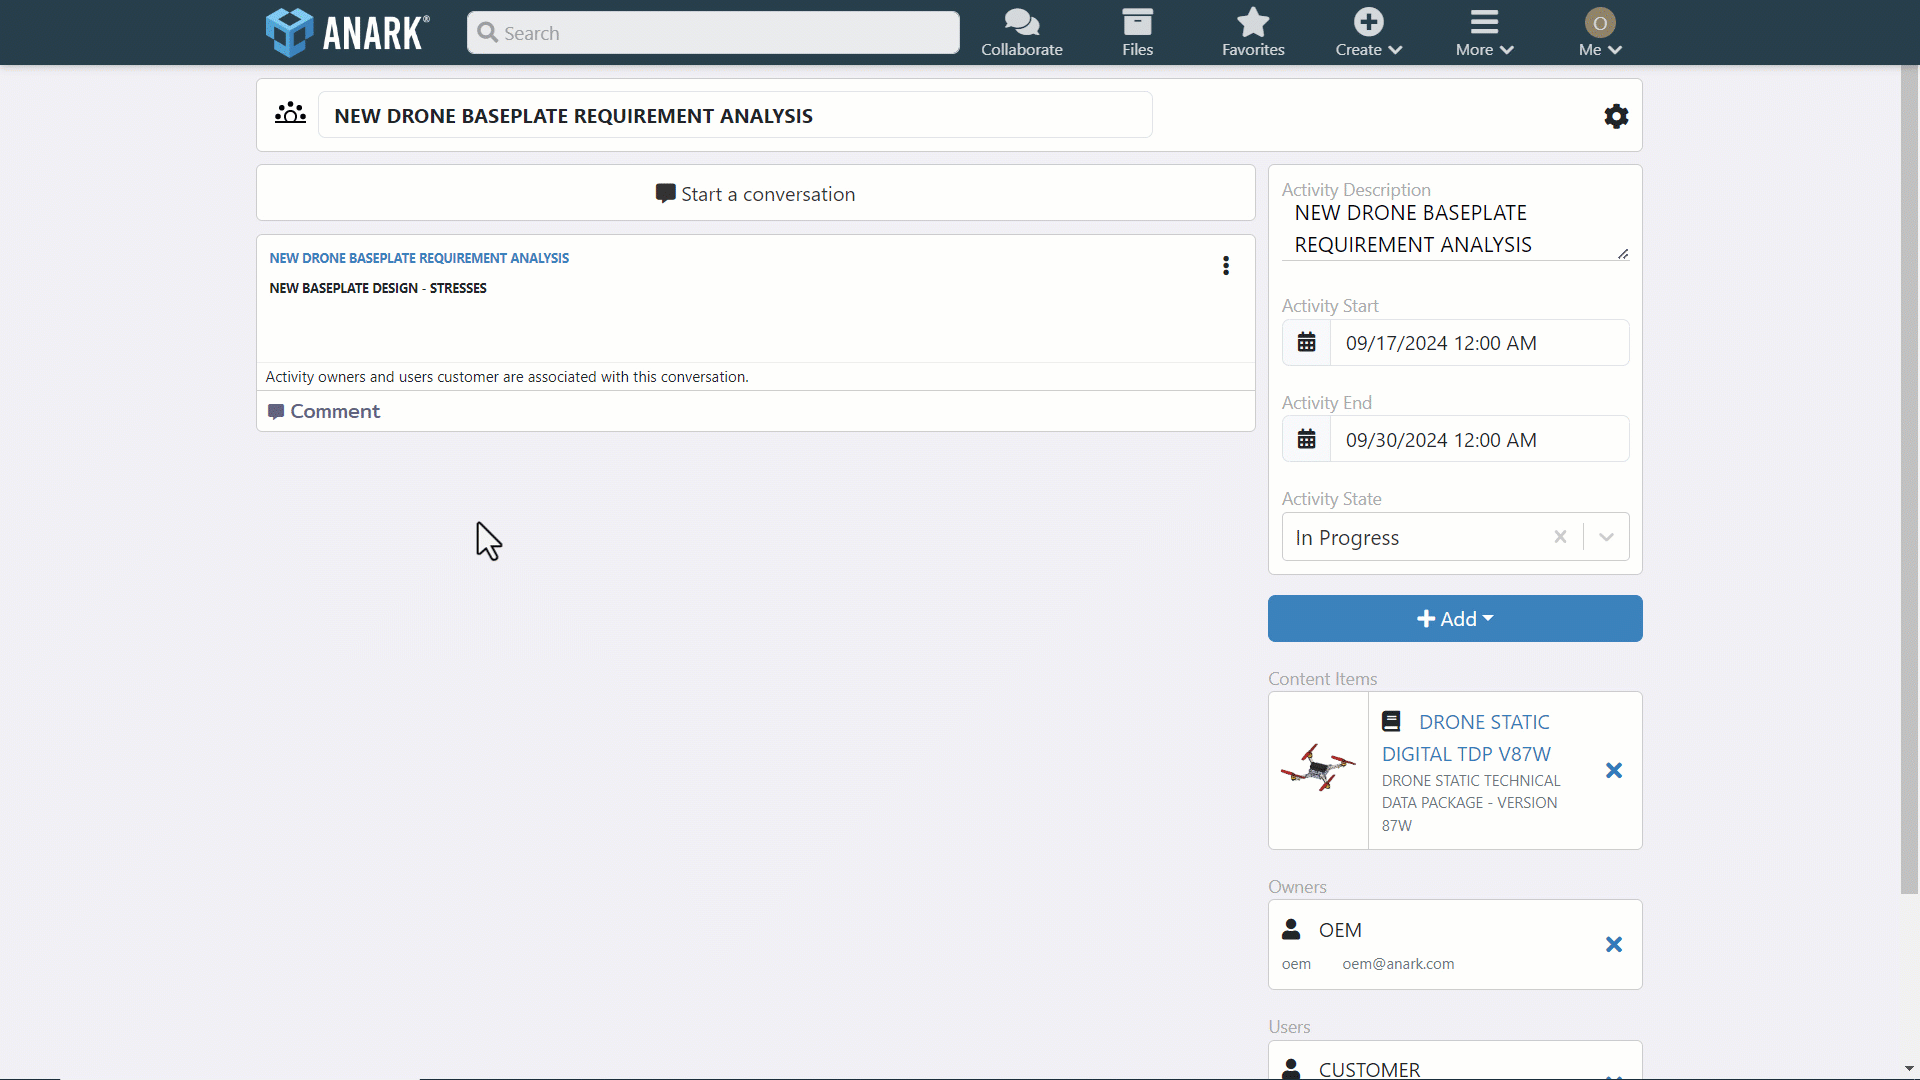The image size is (1920, 1080).
Task: Edit the Activity End date field
Action: [x=1479, y=439]
